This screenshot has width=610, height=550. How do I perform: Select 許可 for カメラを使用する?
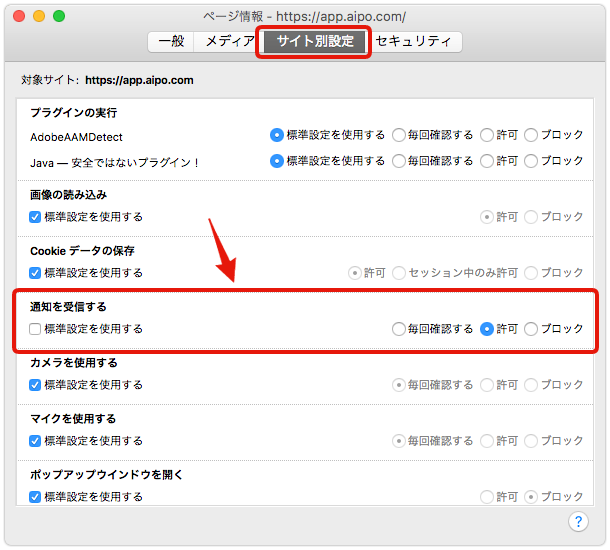pos(487,385)
